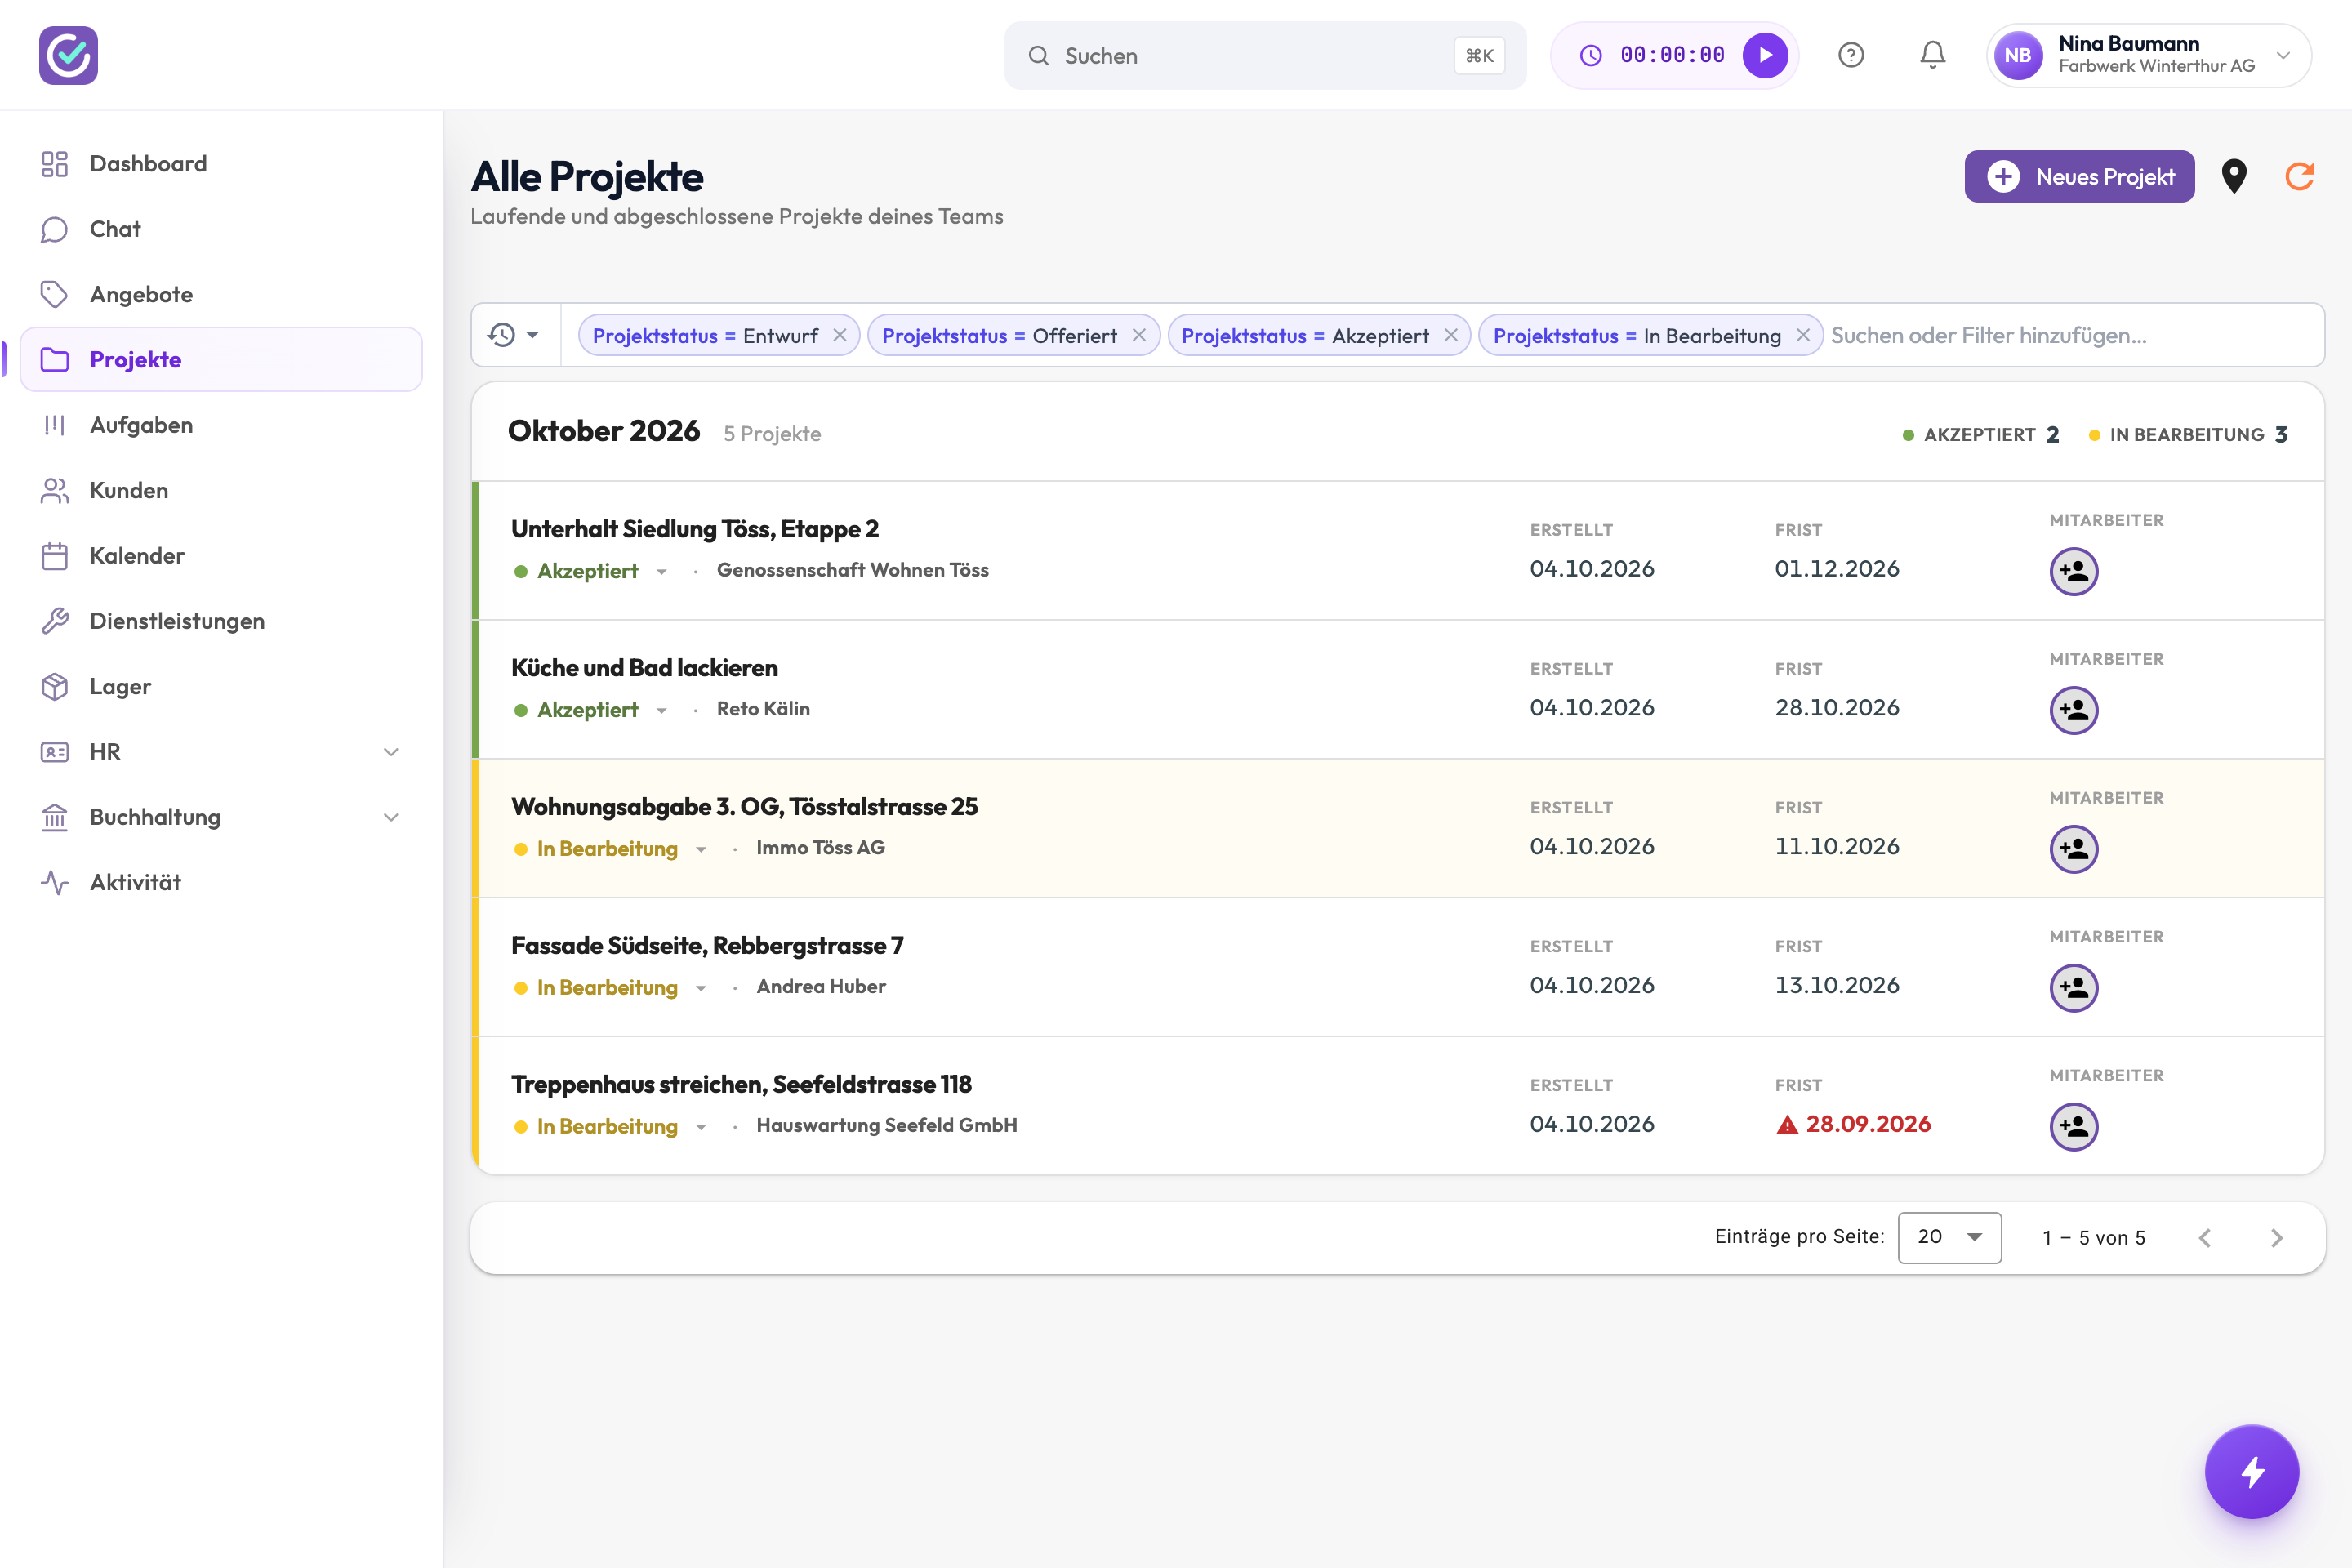Click the add filter search input
This screenshot has height=1568, width=2352.
click(2070, 335)
